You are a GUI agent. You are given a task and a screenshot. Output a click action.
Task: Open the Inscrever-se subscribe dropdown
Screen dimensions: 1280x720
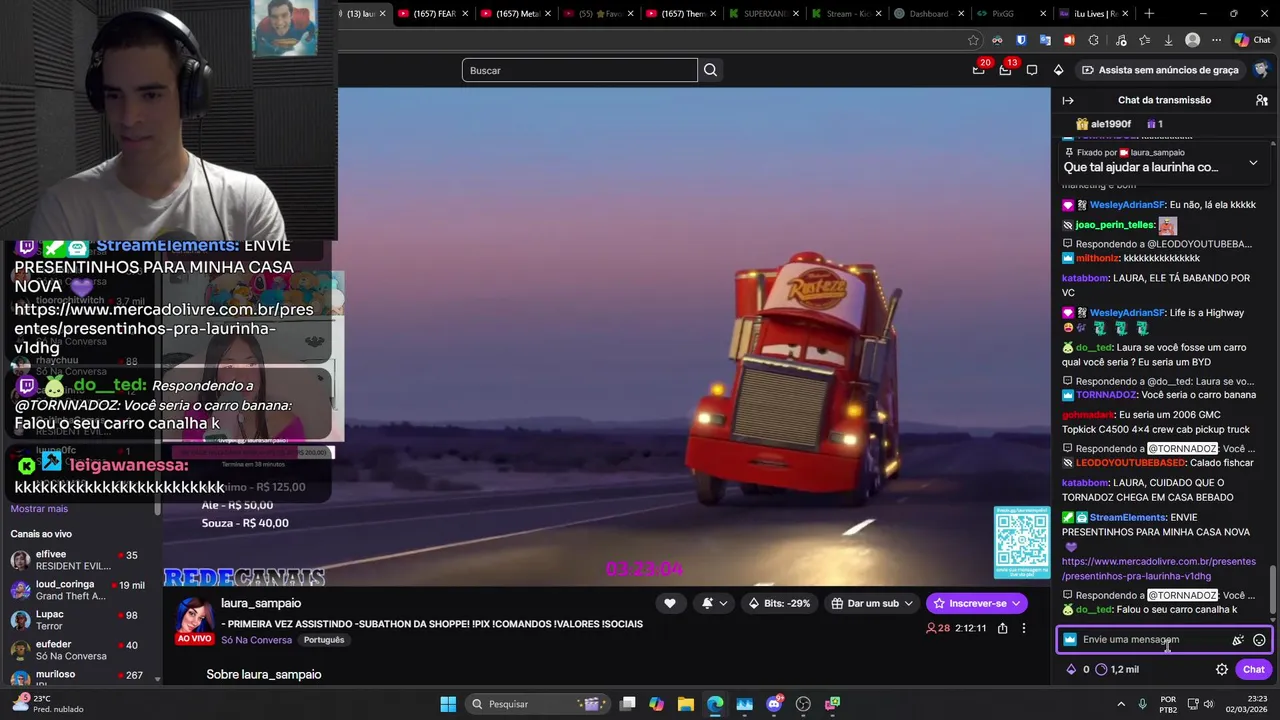(976, 603)
